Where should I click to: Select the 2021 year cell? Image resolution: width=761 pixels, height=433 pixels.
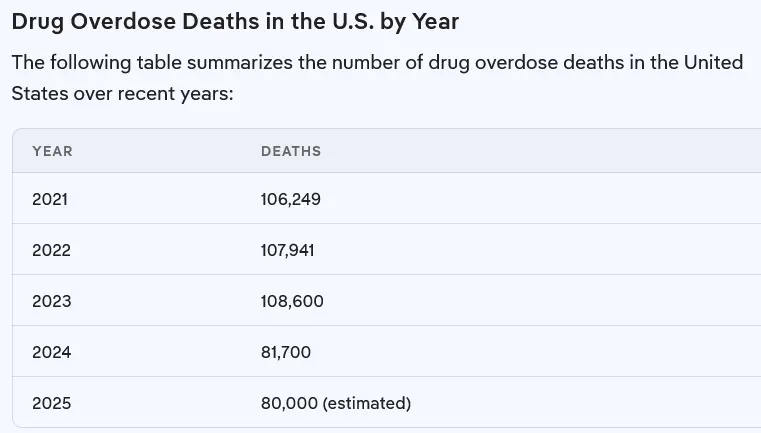coord(50,199)
